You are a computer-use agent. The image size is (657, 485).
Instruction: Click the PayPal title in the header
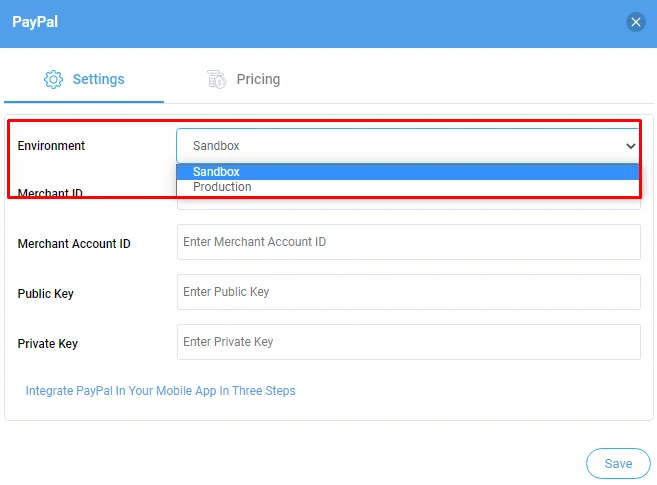pos(35,22)
